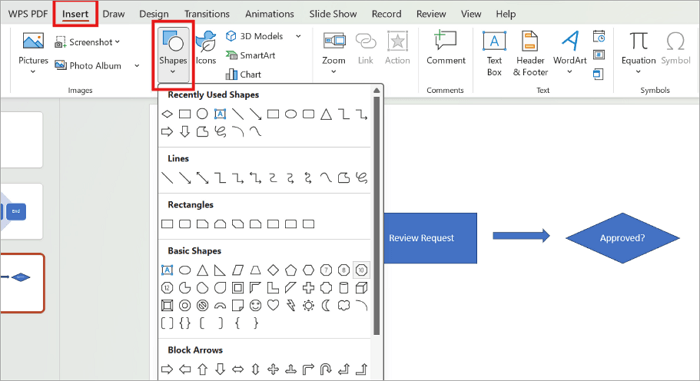Choose the circle in Recently Used Shapes

tap(202, 114)
